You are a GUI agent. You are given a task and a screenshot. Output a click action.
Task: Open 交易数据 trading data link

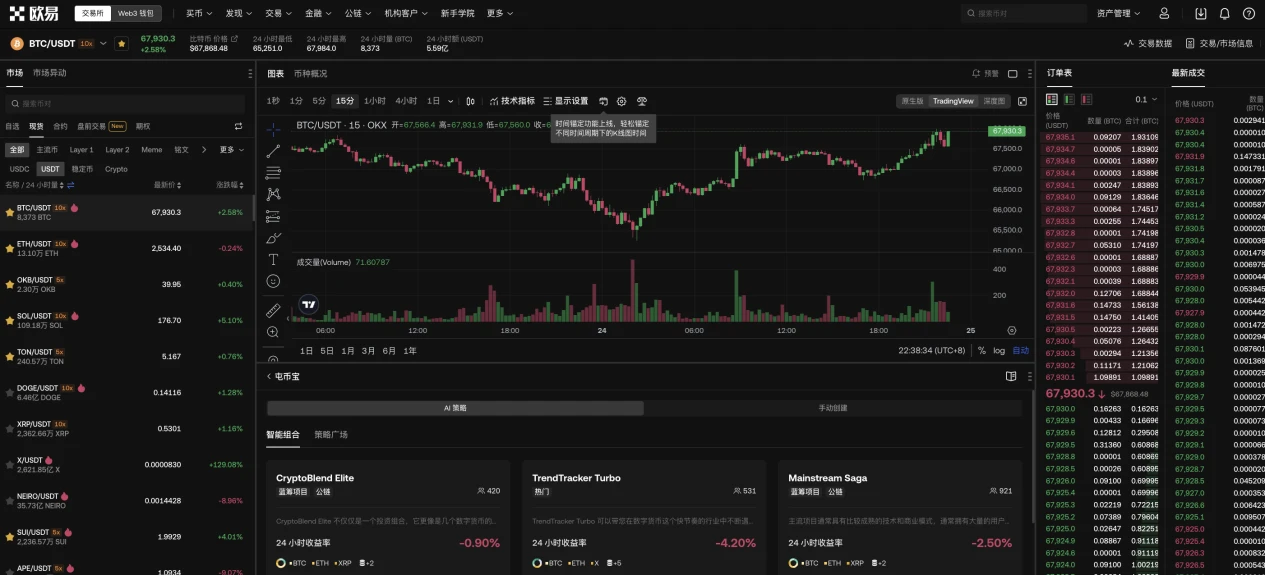click(x=1148, y=44)
